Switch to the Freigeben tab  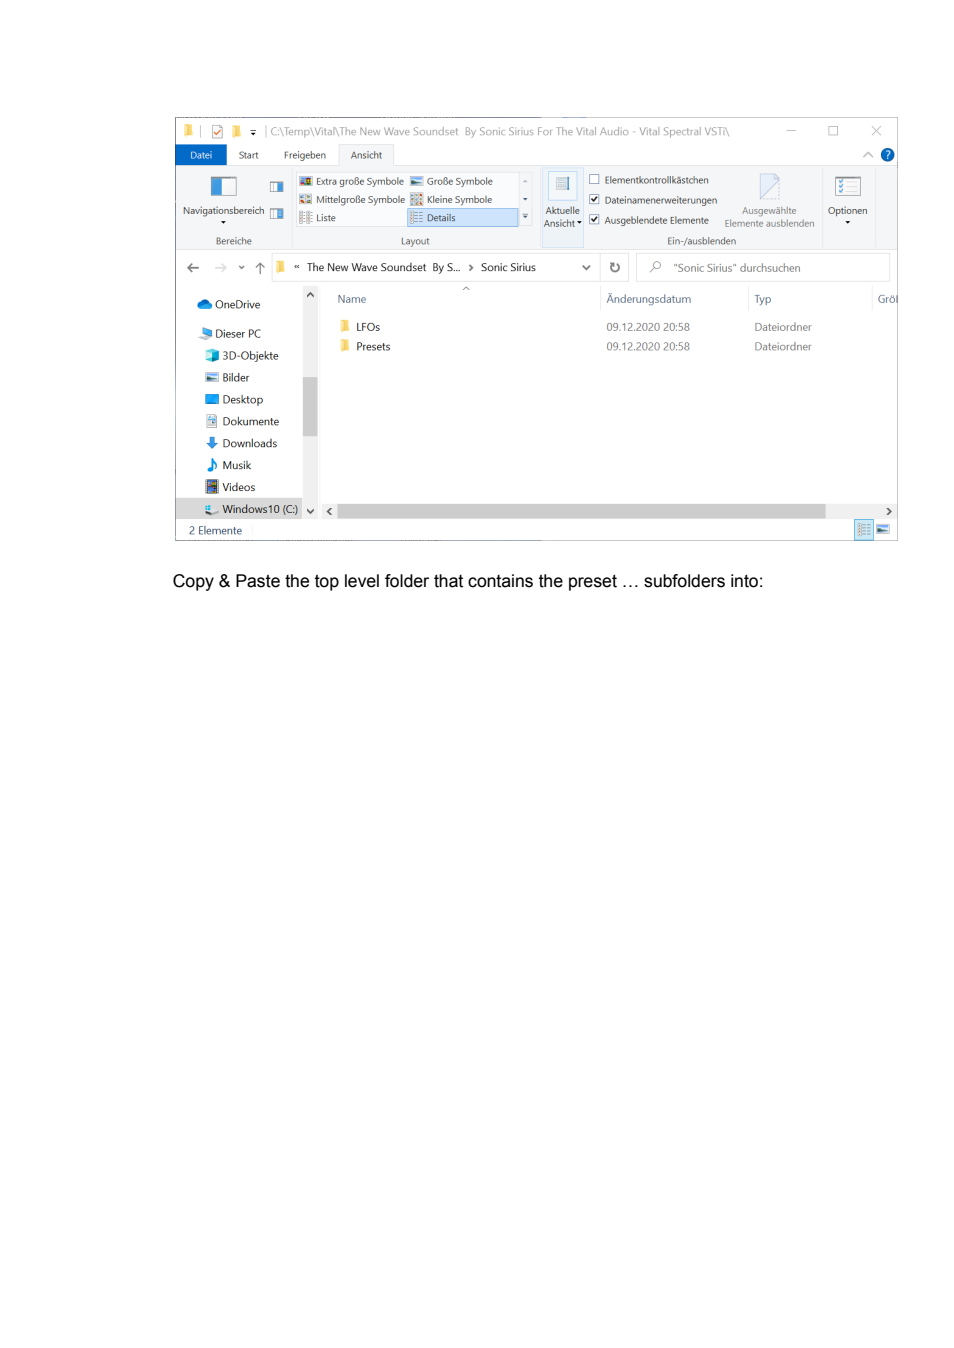tap(305, 155)
